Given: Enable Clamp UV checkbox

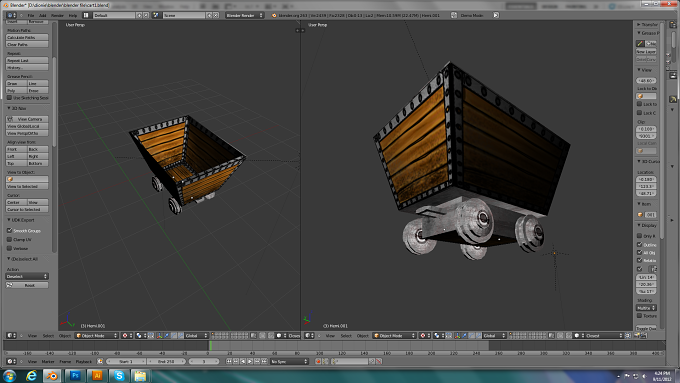Looking at the screenshot, I should (x=9, y=239).
